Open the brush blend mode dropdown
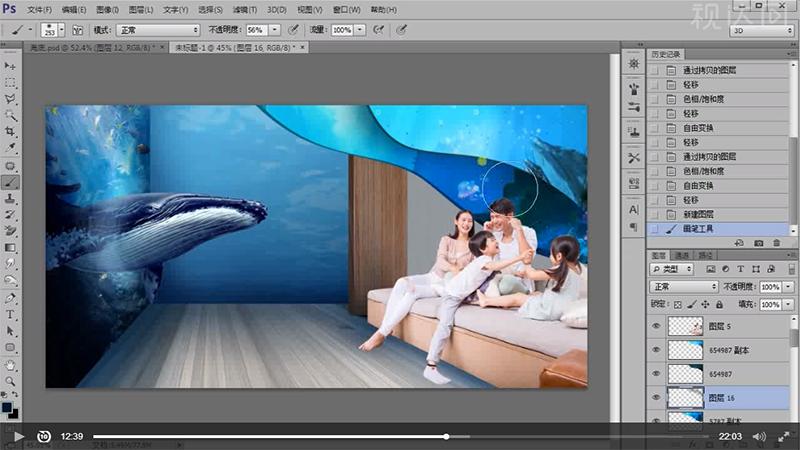800x450 pixels. 157,30
